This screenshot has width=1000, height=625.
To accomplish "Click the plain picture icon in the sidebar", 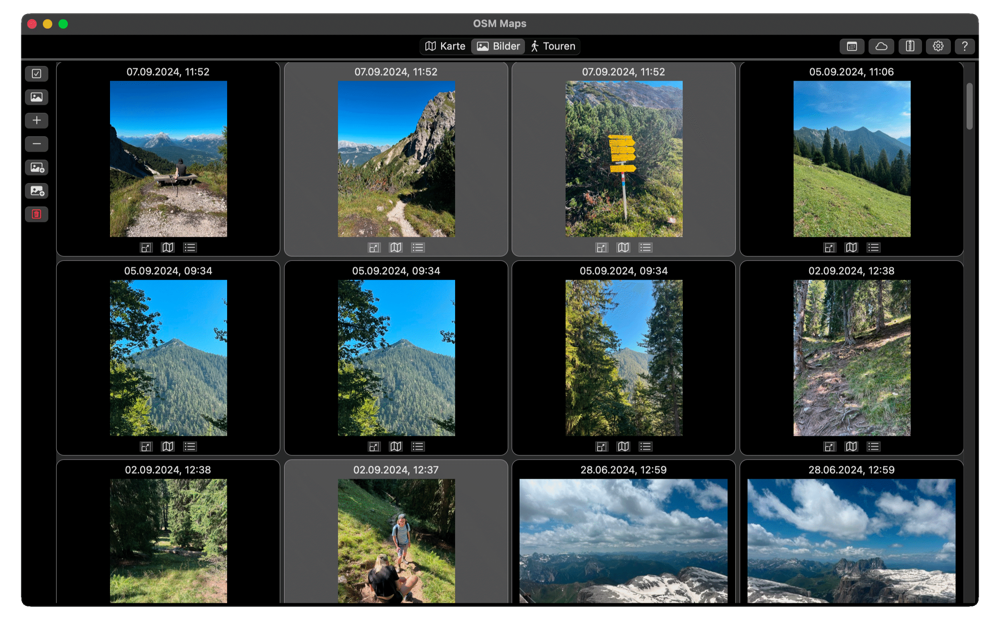I will point(36,97).
